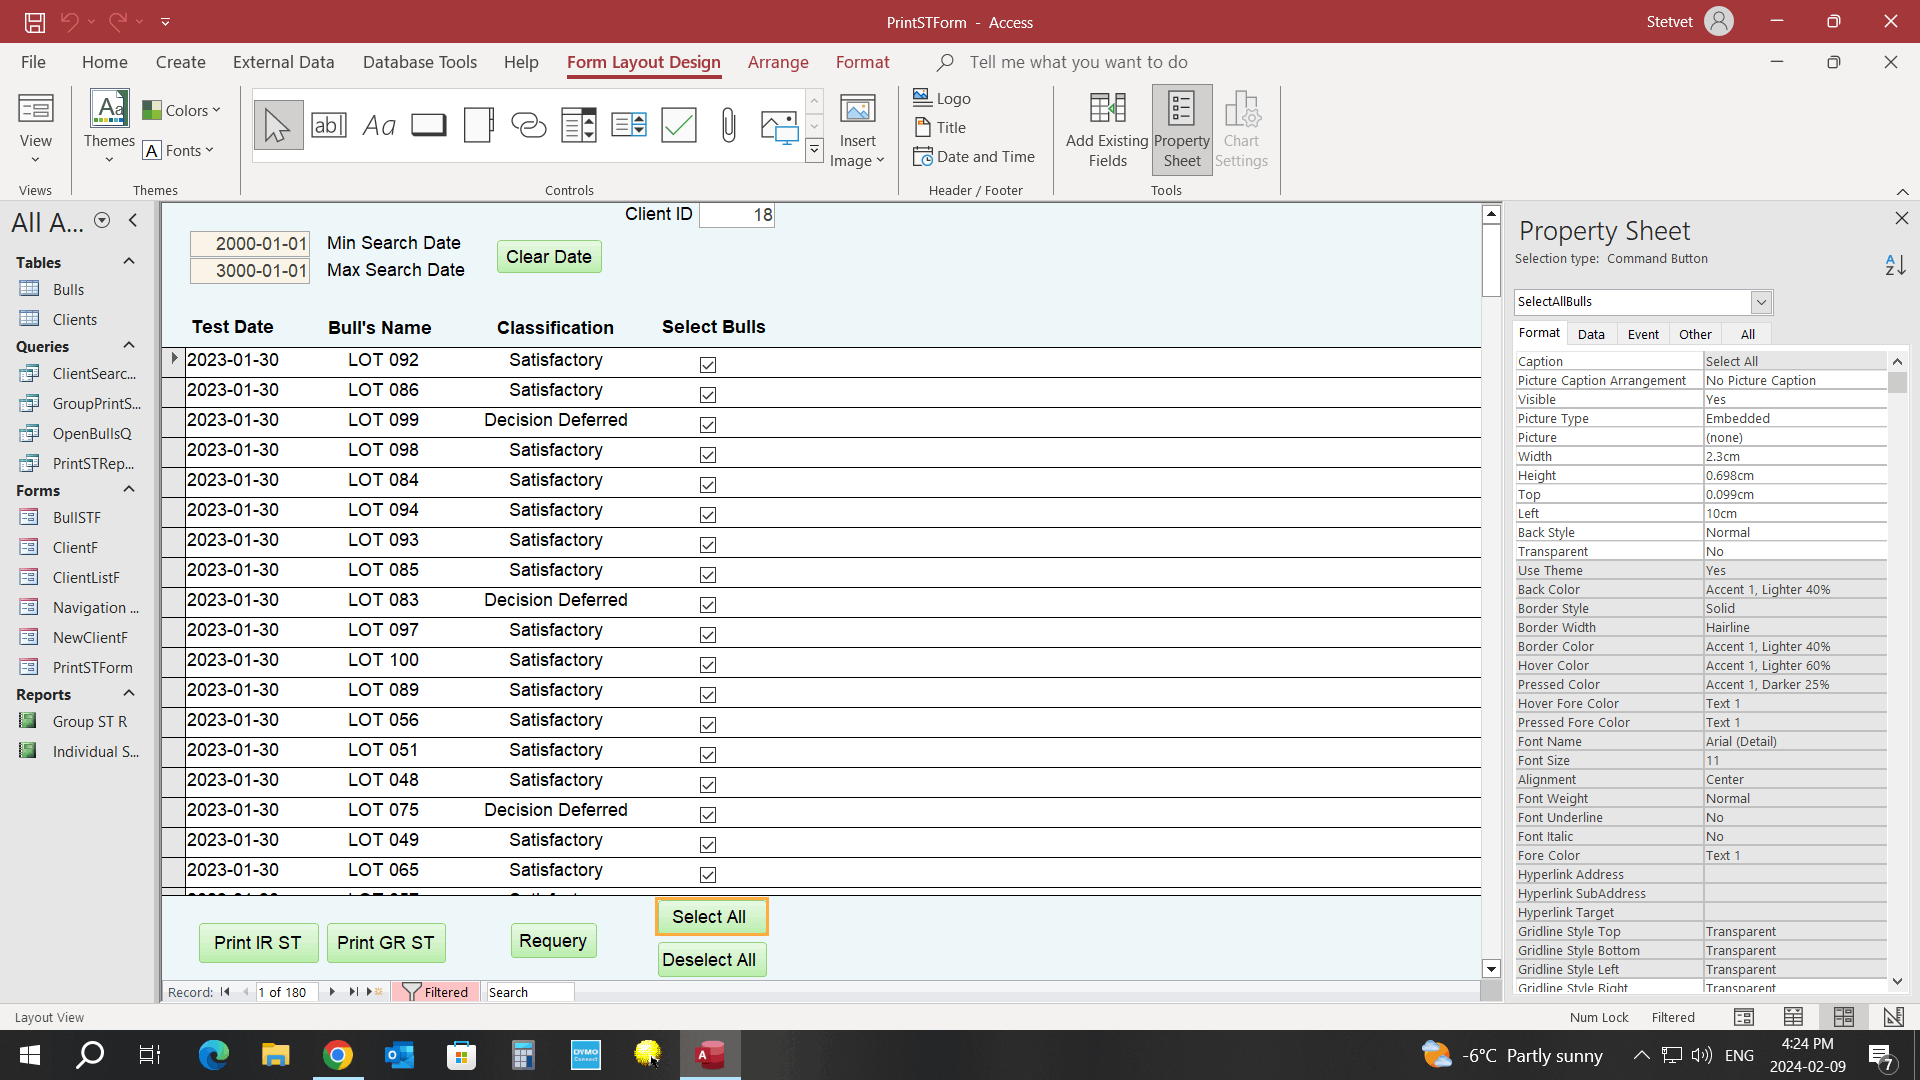Select the Hyperlink control tool
1920x1080 pixels.
point(529,126)
